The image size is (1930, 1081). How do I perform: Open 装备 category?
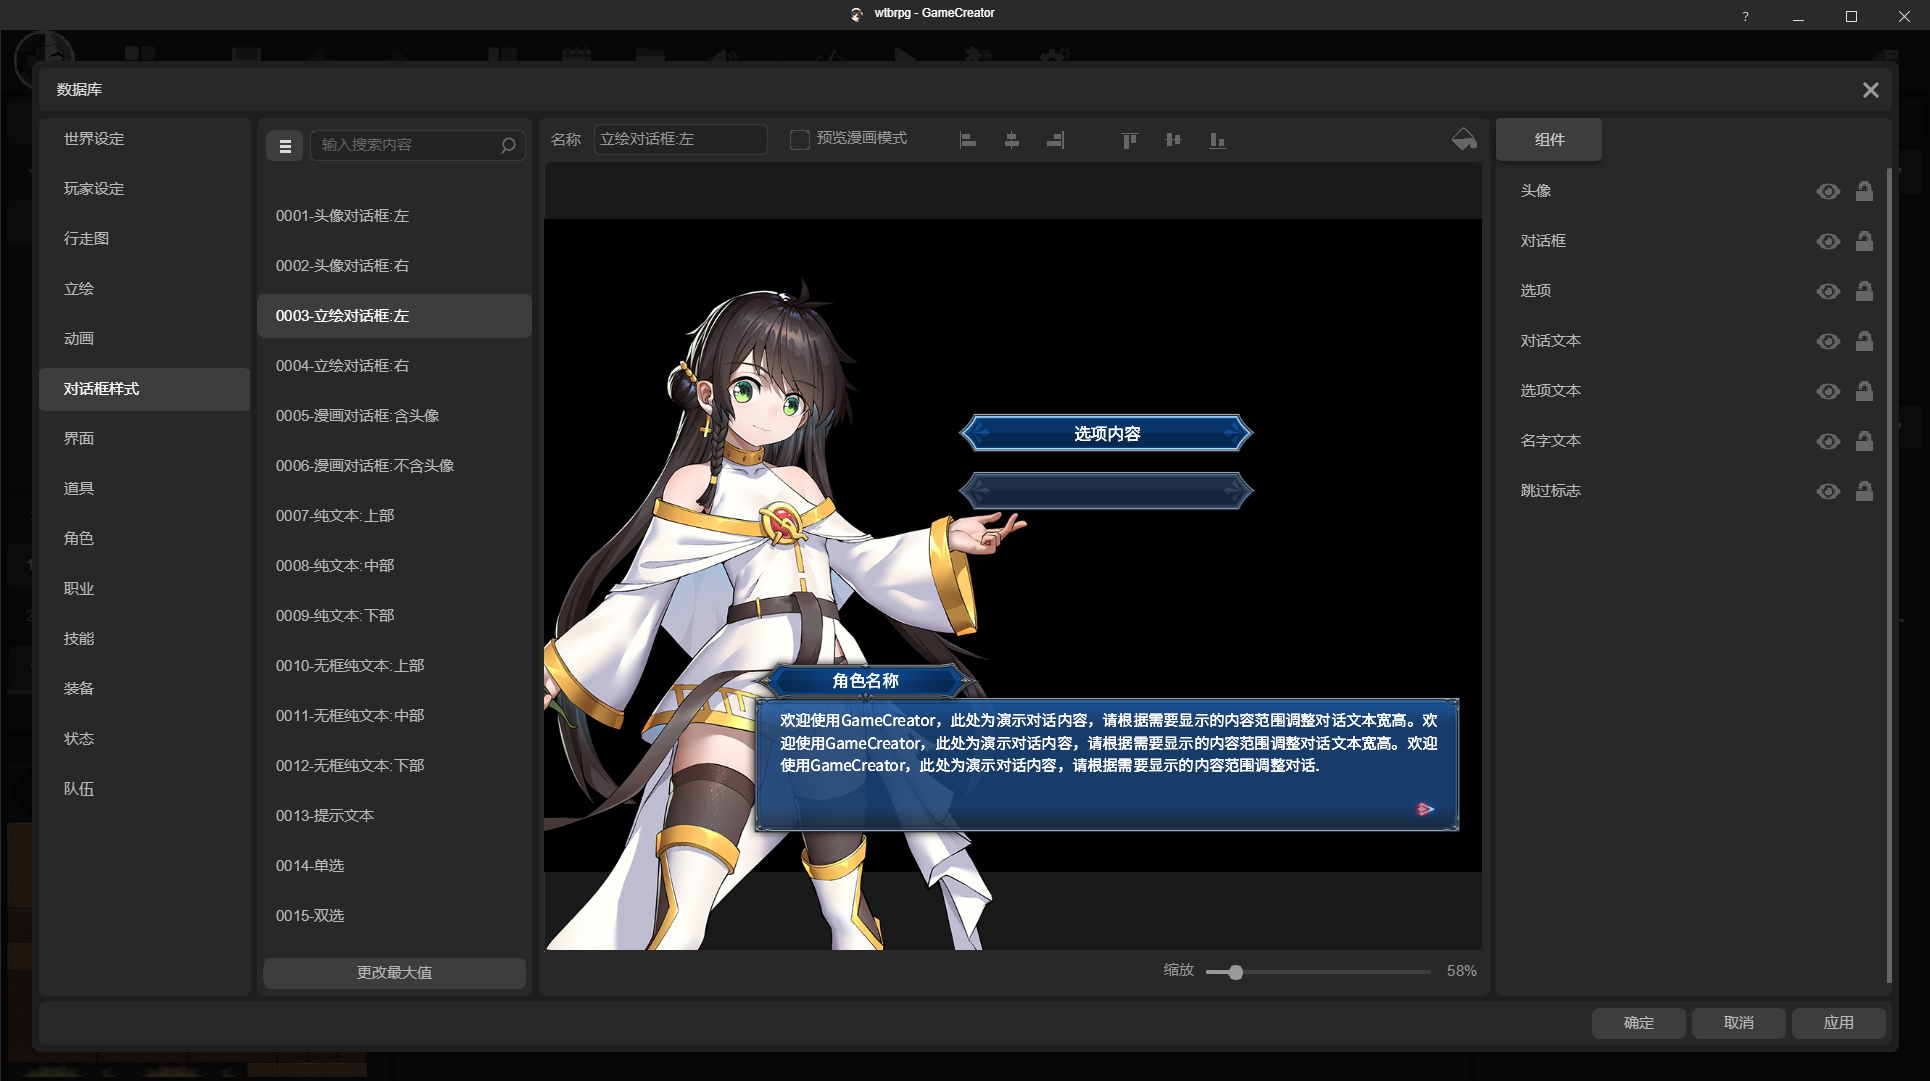pyautogui.click(x=144, y=689)
